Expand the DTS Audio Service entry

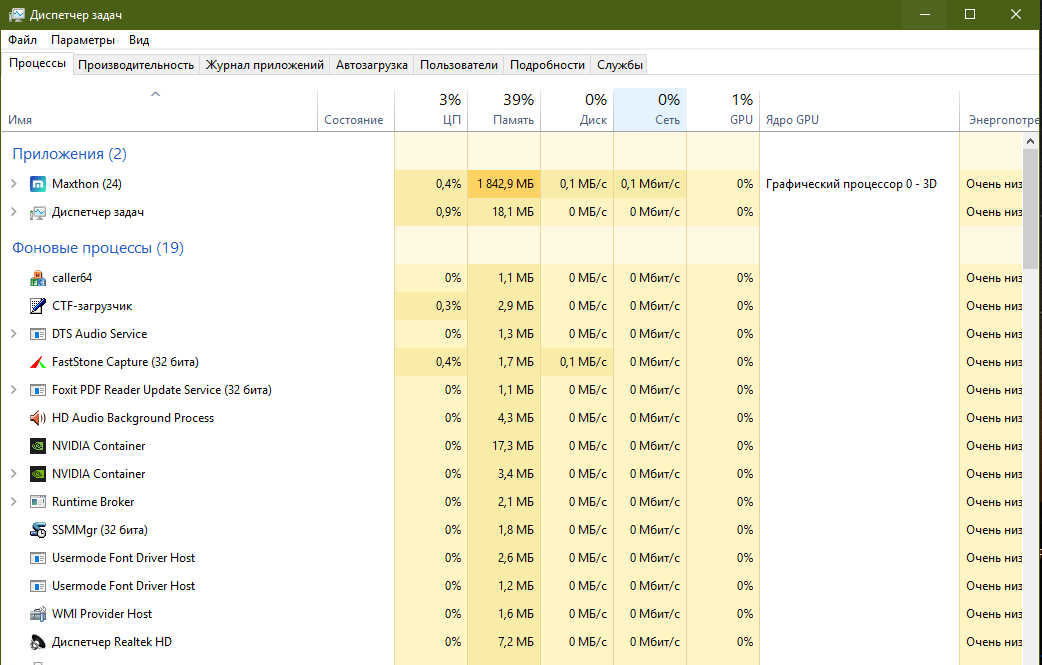pos(14,333)
